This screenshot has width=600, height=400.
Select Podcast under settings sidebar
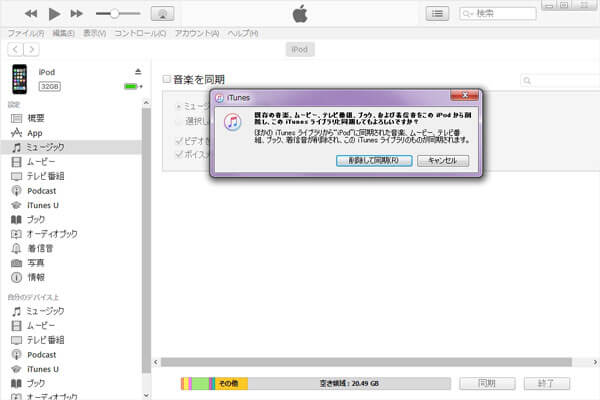tap(71, 191)
